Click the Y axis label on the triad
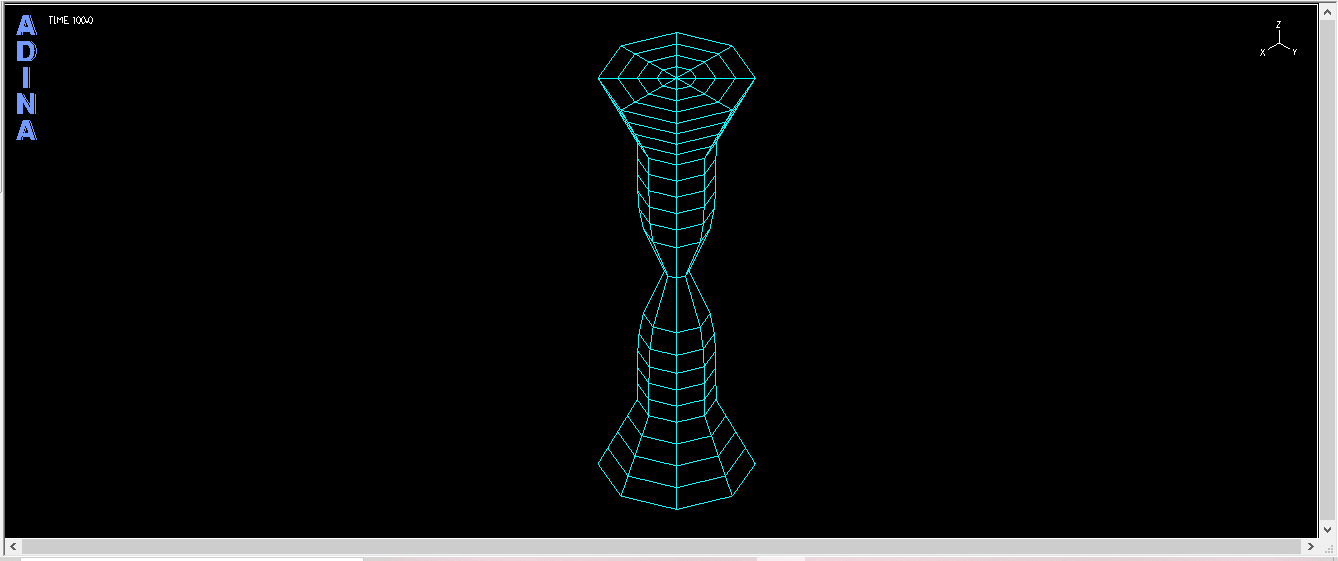 [x=1294, y=51]
